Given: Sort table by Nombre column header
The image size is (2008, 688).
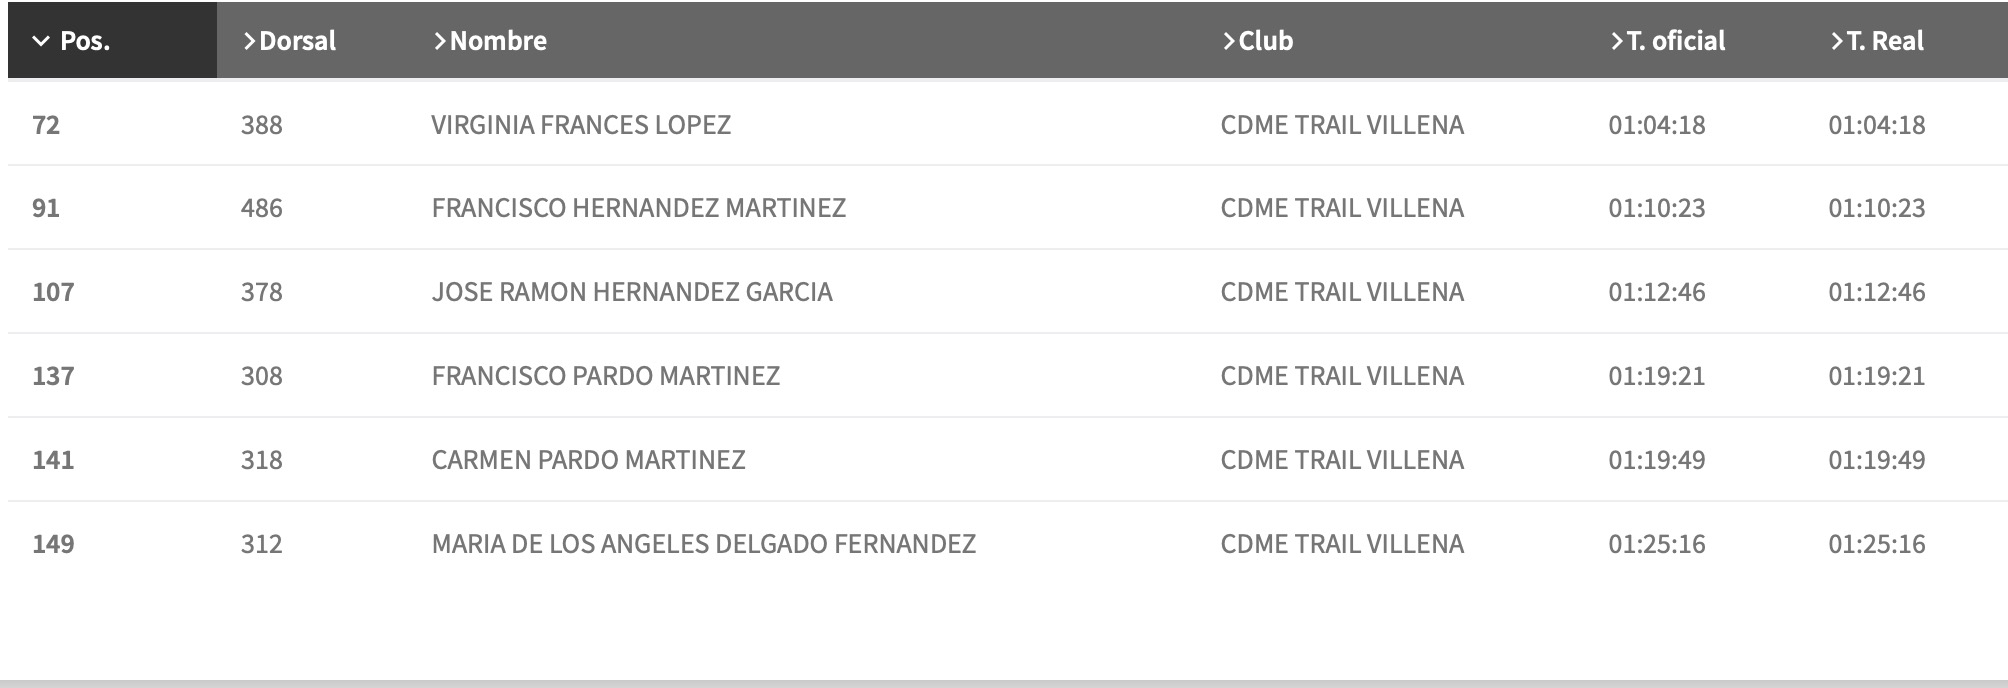Looking at the screenshot, I should point(497,41).
